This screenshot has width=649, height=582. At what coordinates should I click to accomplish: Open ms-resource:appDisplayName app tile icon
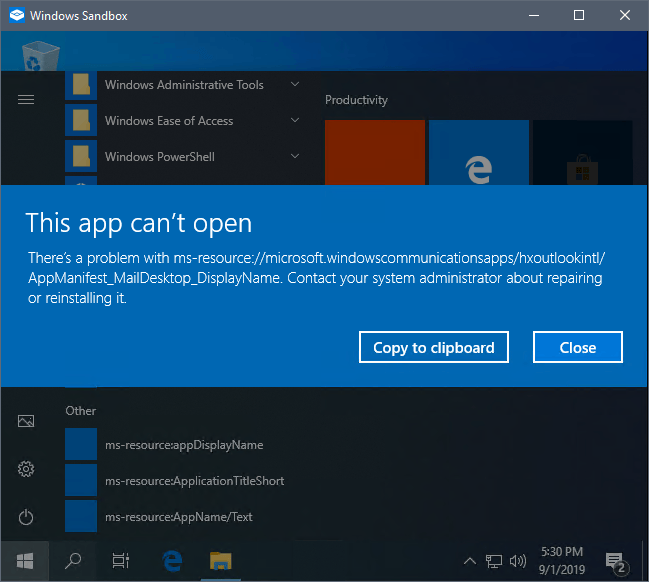pos(81,444)
